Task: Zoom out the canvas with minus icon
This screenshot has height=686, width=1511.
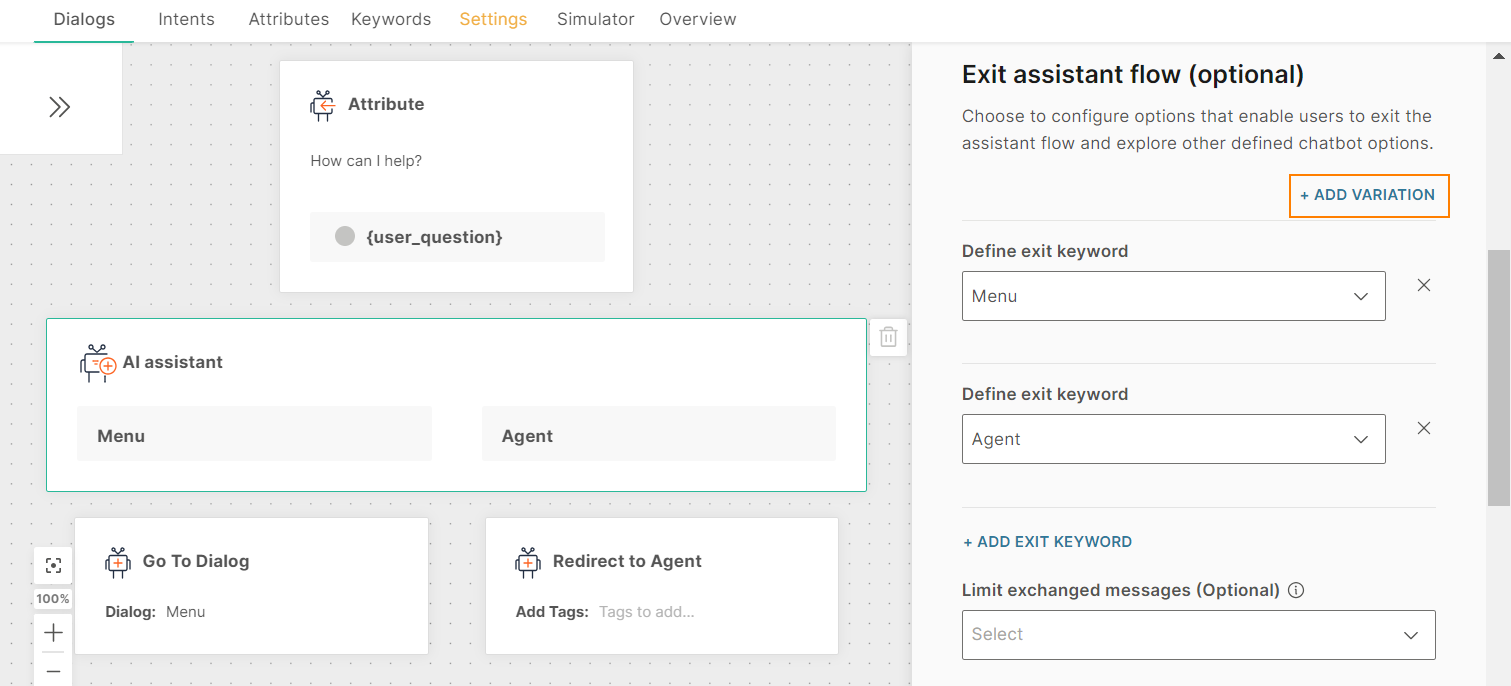Action: [54, 671]
